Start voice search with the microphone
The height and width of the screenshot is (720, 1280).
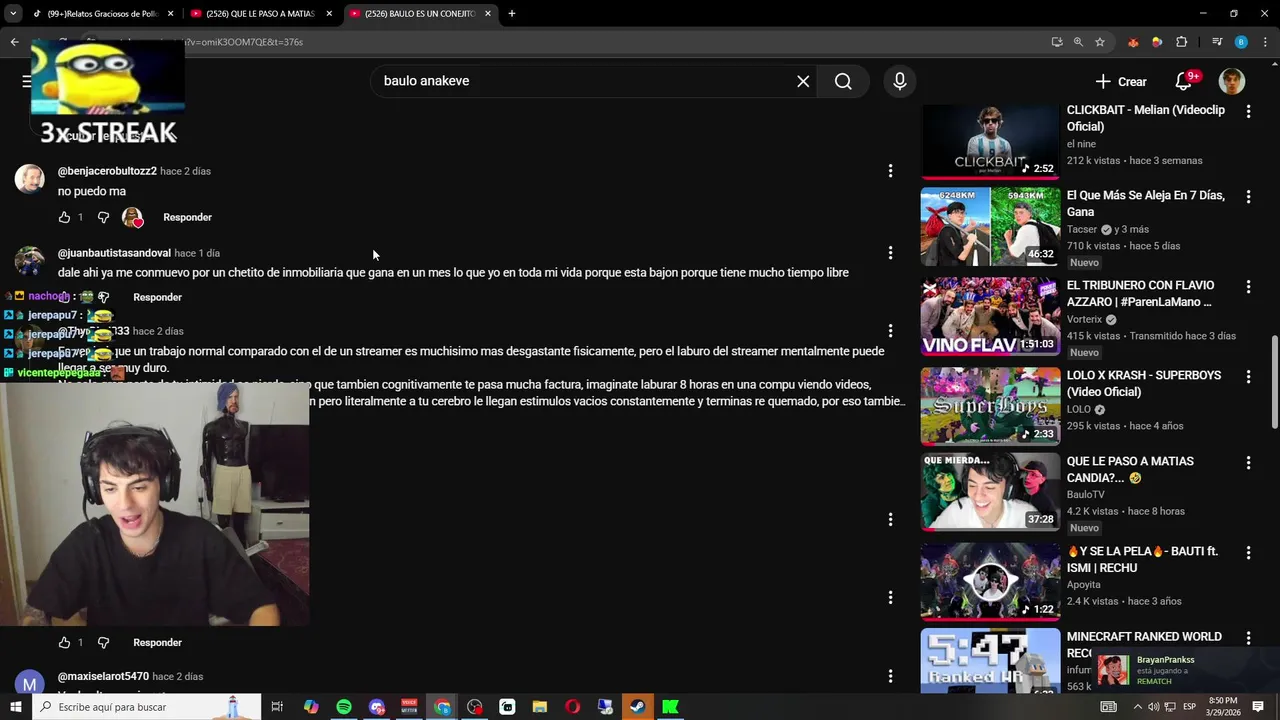900,81
